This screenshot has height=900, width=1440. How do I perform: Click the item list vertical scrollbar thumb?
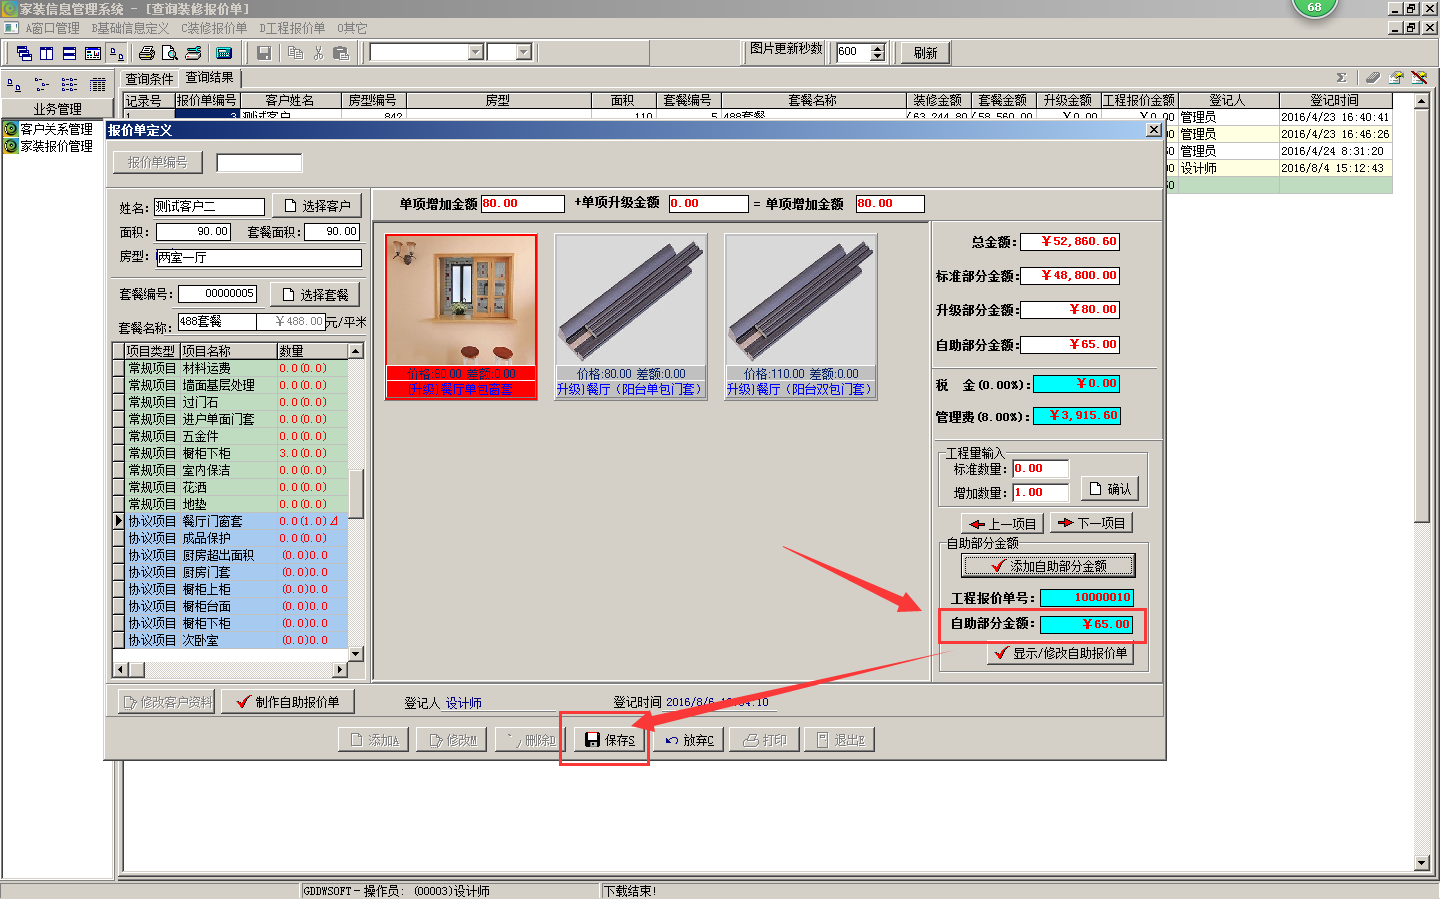point(355,492)
